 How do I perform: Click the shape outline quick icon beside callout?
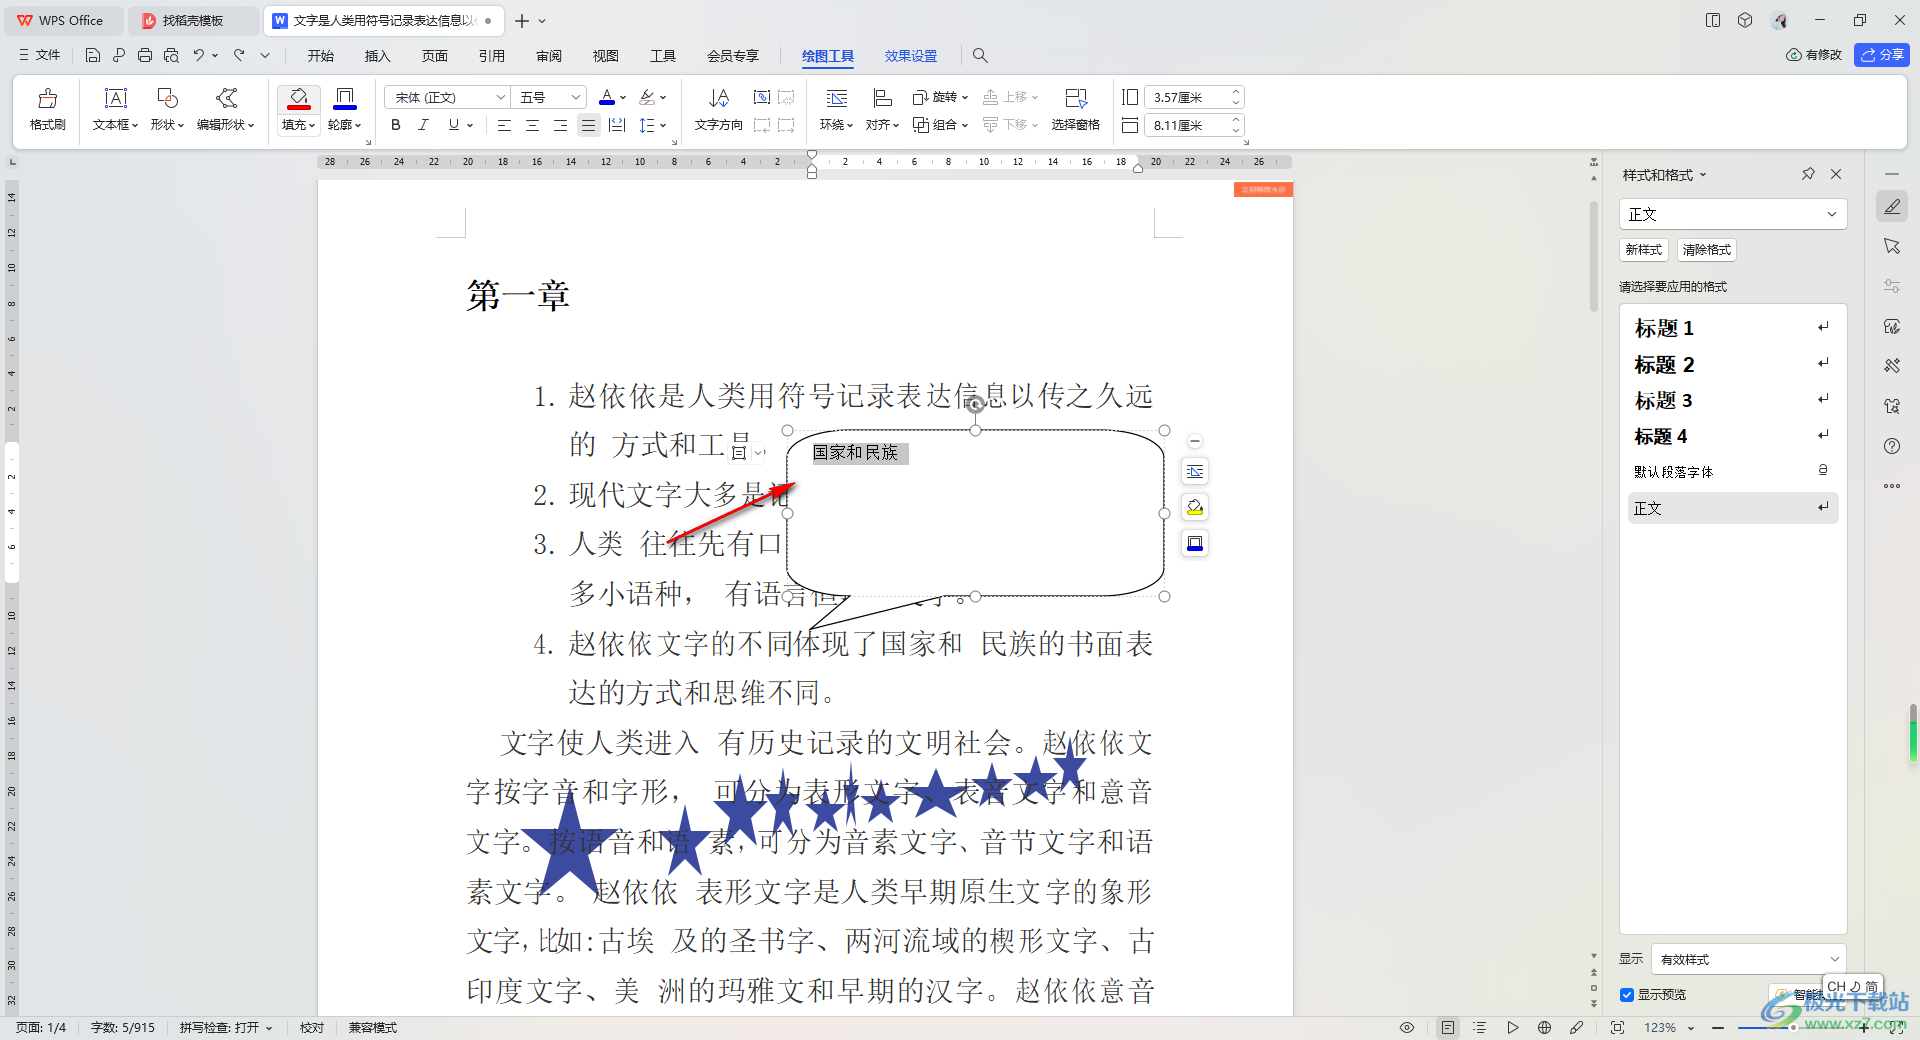pyautogui.click(x=1195, y=543)
